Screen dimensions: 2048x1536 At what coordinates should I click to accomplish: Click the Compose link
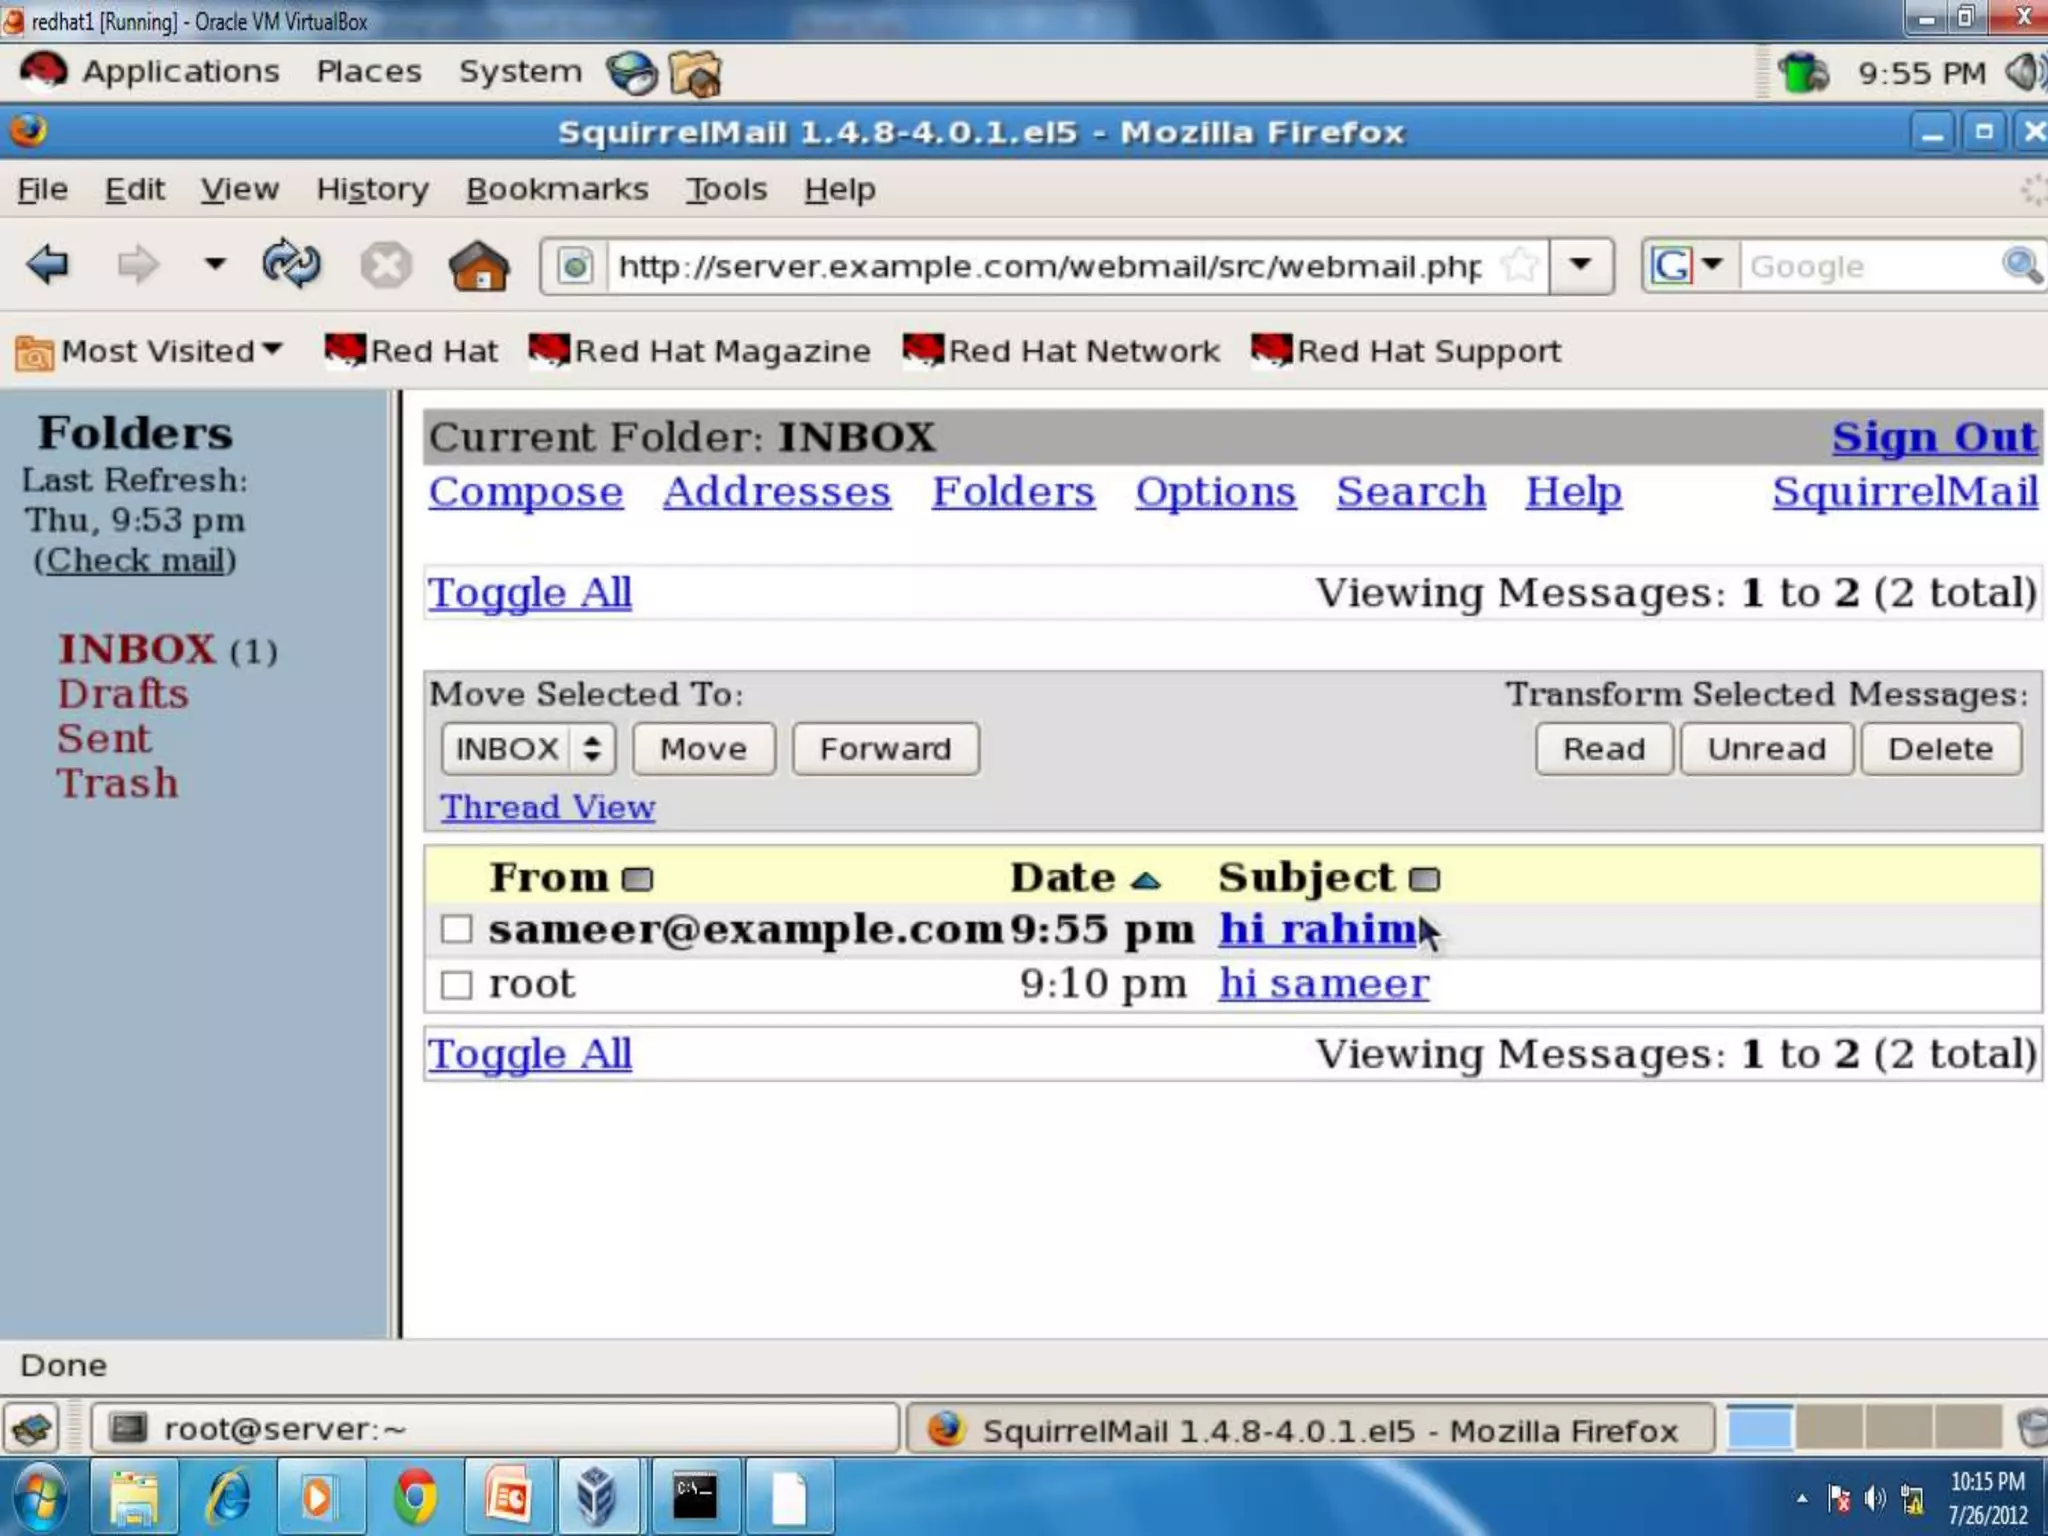tap(526, 491)
